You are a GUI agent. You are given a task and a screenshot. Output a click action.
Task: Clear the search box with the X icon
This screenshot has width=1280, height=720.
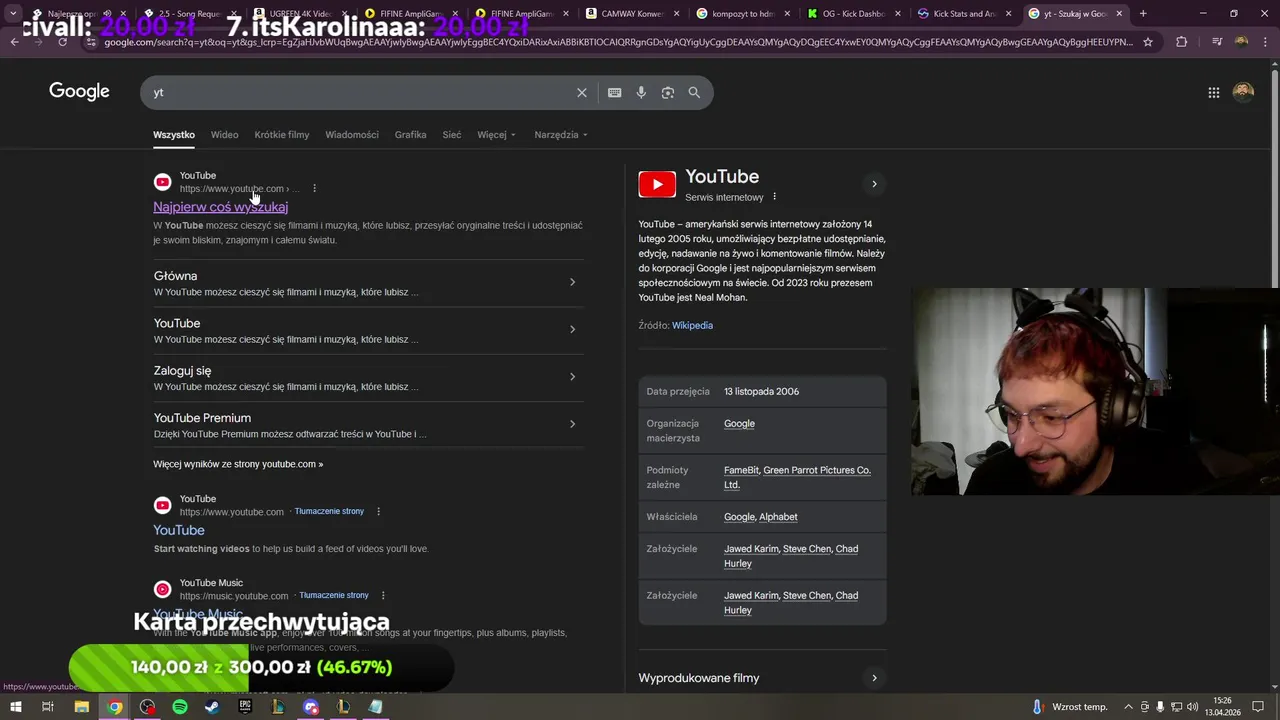coord(582,92)
